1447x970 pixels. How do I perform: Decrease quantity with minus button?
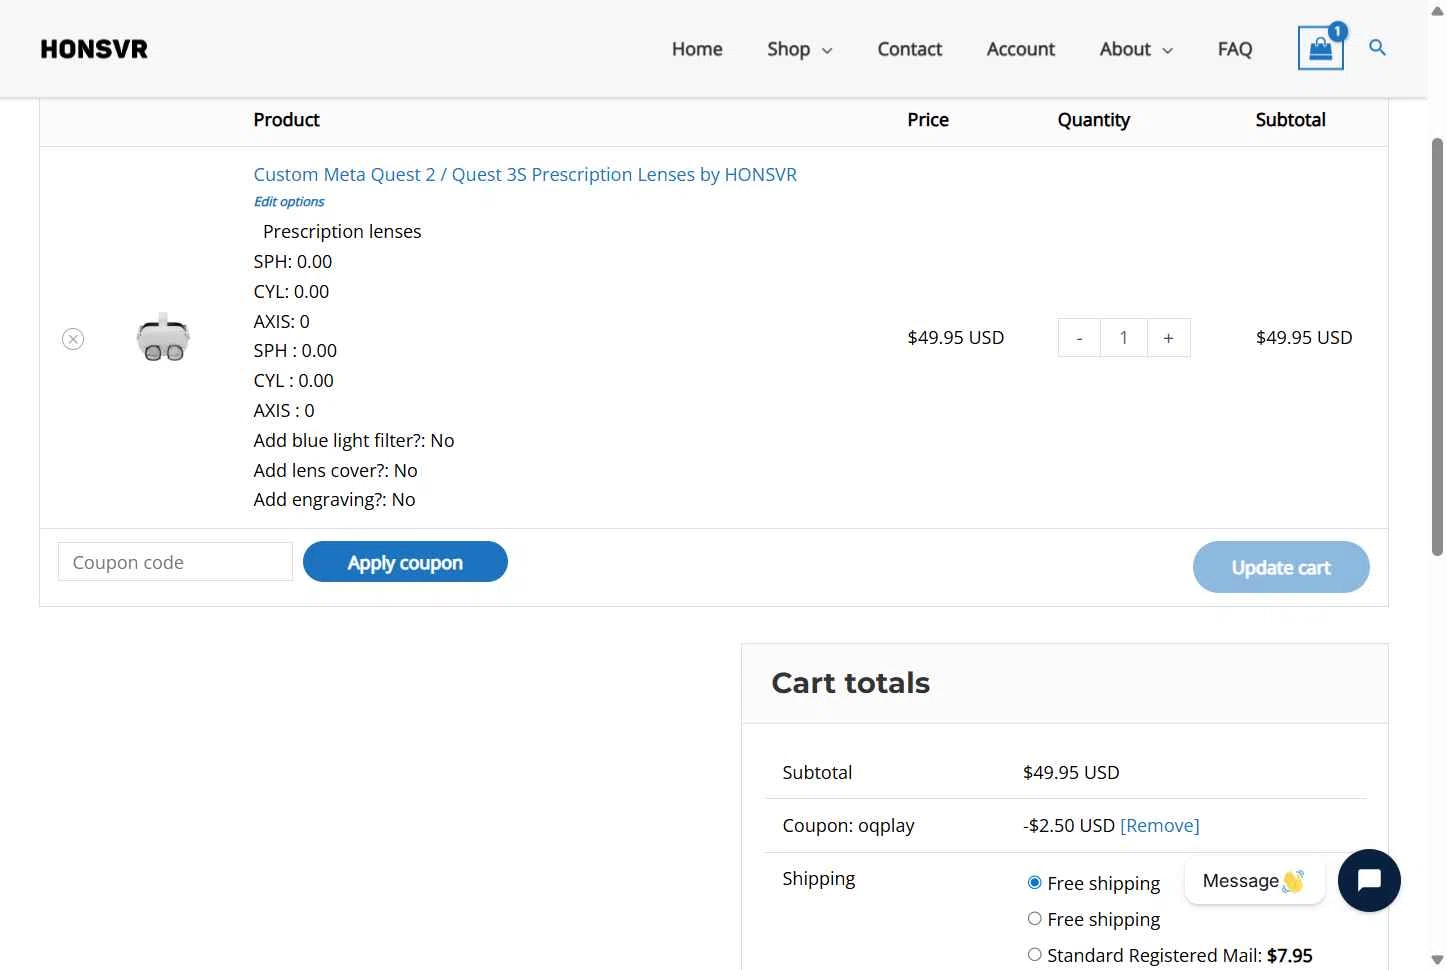pos(1079,338)
